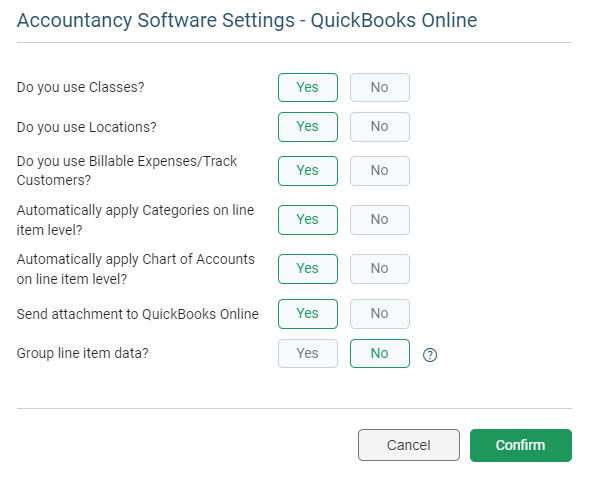
Task: Select No for Send attachment to QuickBooks Online
Action: coord(380,314)
